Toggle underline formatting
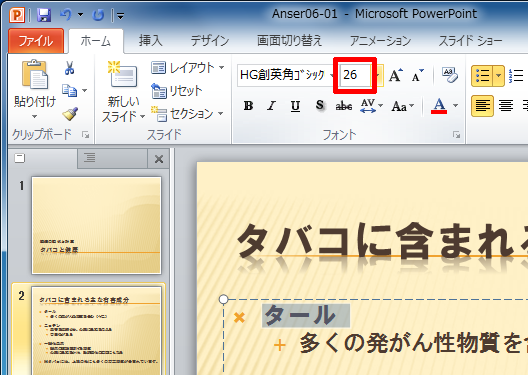Viewport: 528px width, 375px height. pos(295,106)
